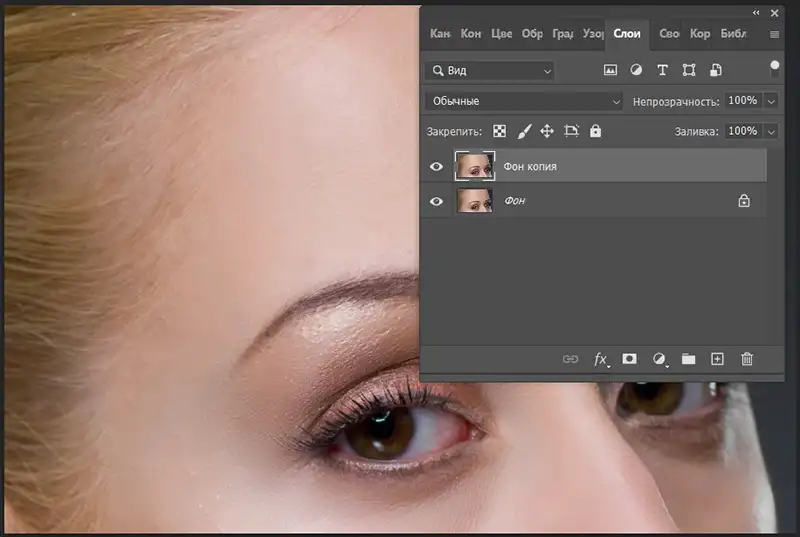This screenshot has width=800, height=537.
Task: Toggle layer filtering on/off switch
Action: tap(774, 68)
